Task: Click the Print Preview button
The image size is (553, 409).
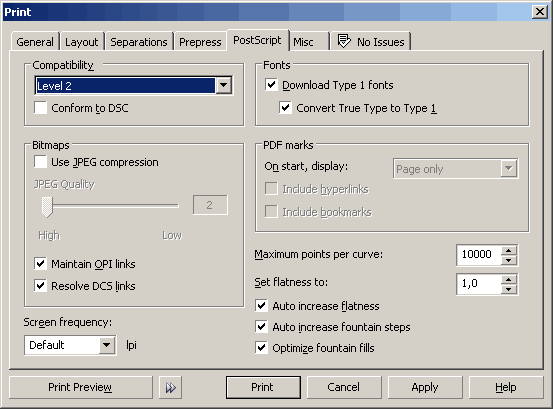Action: pyautogui.click(x=80, y=387)
